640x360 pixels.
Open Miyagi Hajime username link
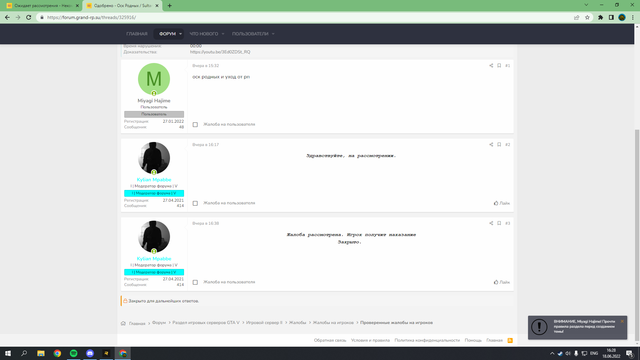click(x=154, y=100)
